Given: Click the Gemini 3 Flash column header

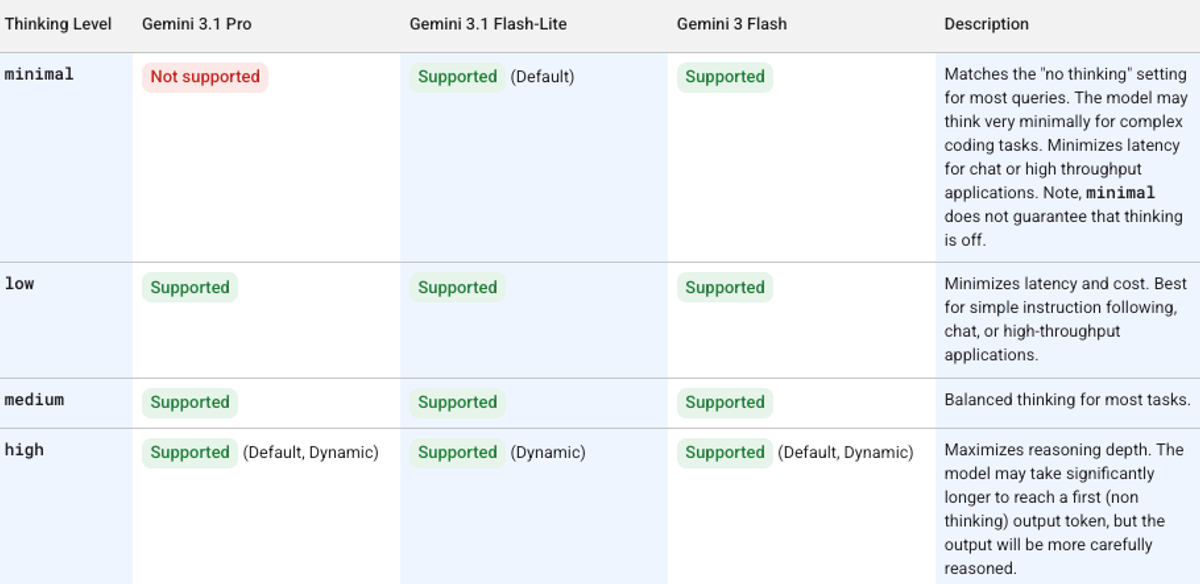Looking at the screenshot, I should click(732, 24).
